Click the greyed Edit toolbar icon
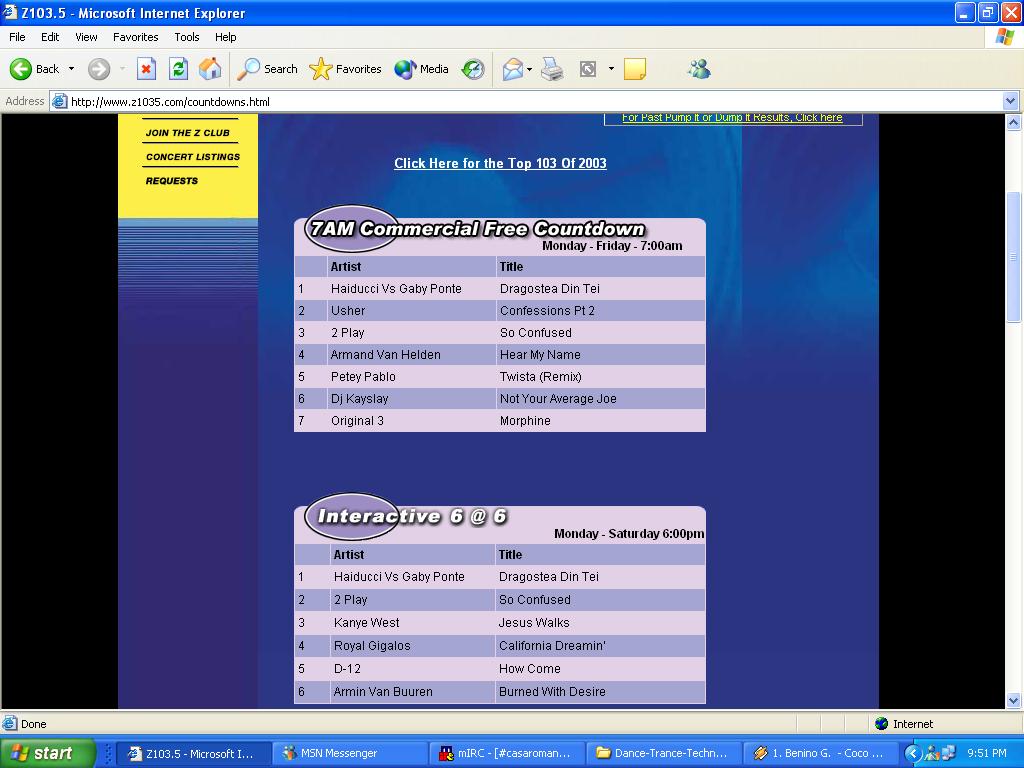1024x768 pixels. pyautogui.click(x=588, y=69)
